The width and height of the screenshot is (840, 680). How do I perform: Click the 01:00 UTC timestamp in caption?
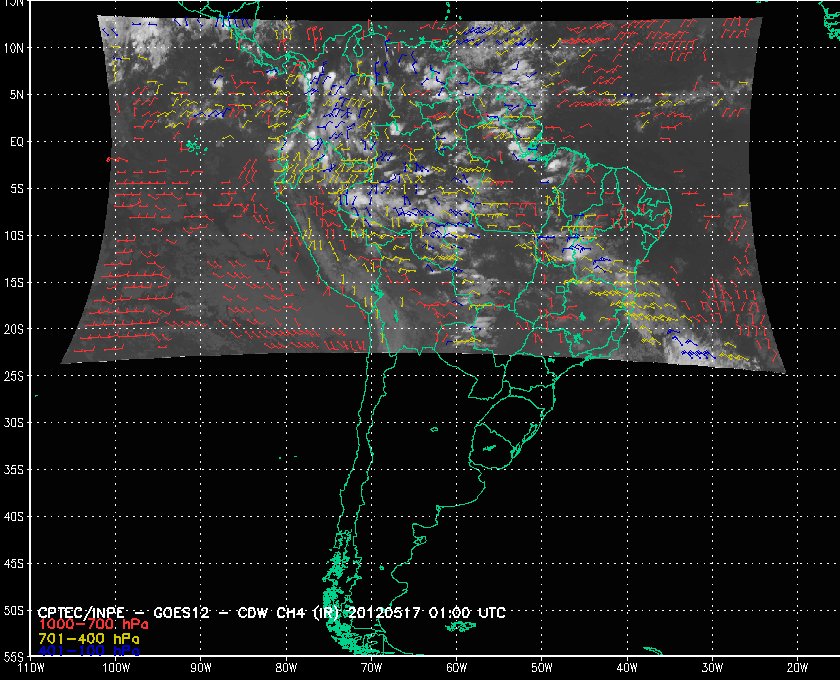[467, 612]
